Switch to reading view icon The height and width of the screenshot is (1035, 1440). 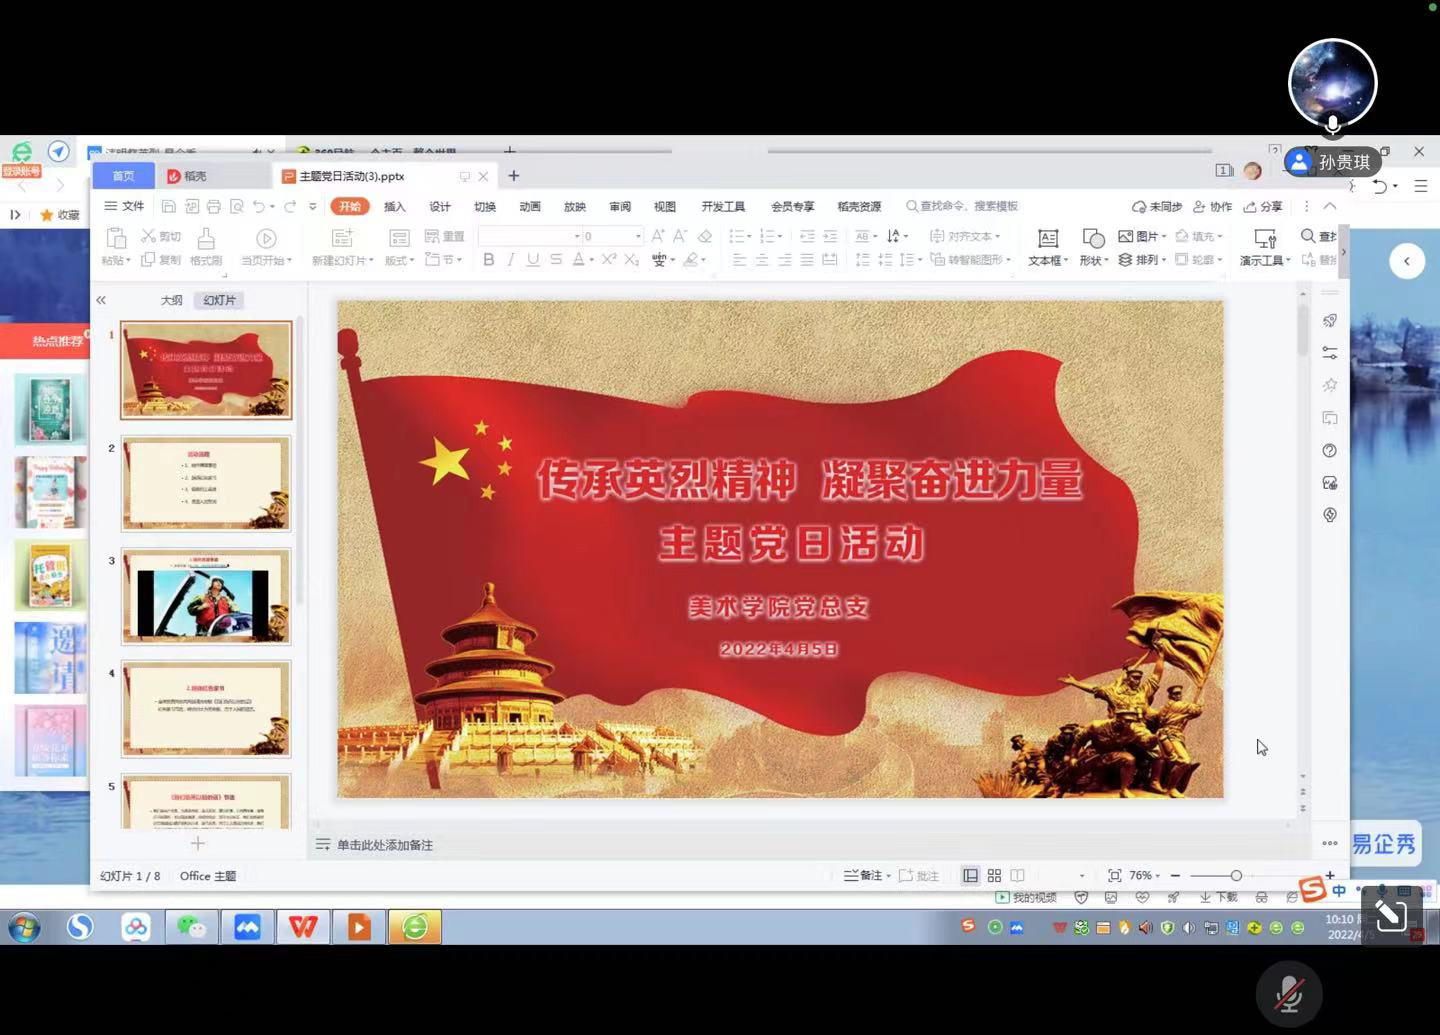(1017, 875)
